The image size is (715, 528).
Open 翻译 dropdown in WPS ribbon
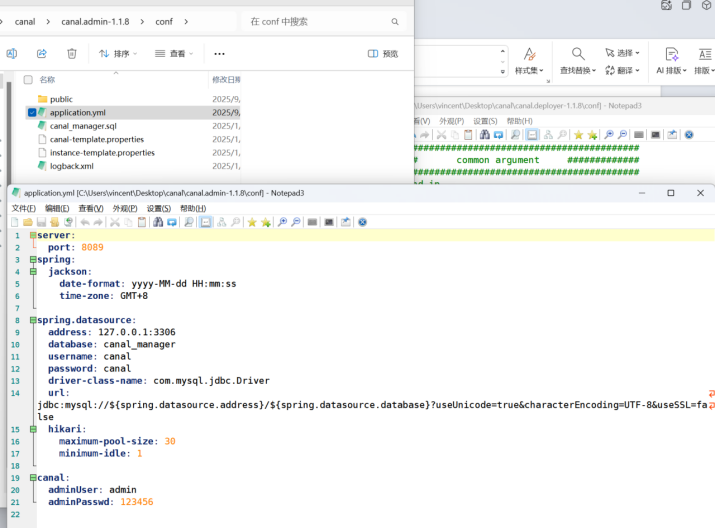pos(622,70)
